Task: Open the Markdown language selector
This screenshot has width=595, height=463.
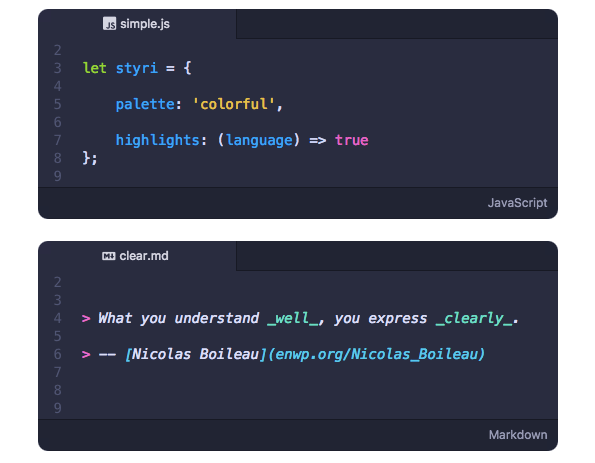Action: coord(518,435)
